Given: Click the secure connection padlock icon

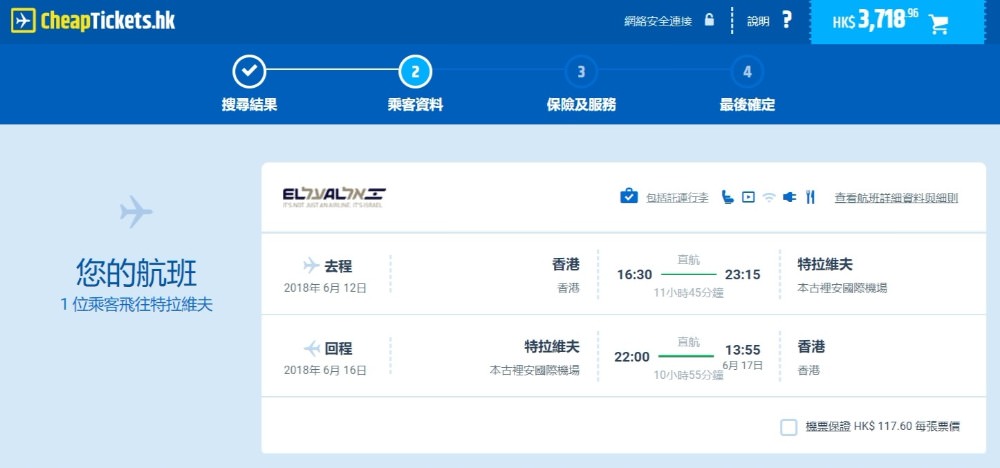Looking at the screenshot, I should tap(709, 20).
